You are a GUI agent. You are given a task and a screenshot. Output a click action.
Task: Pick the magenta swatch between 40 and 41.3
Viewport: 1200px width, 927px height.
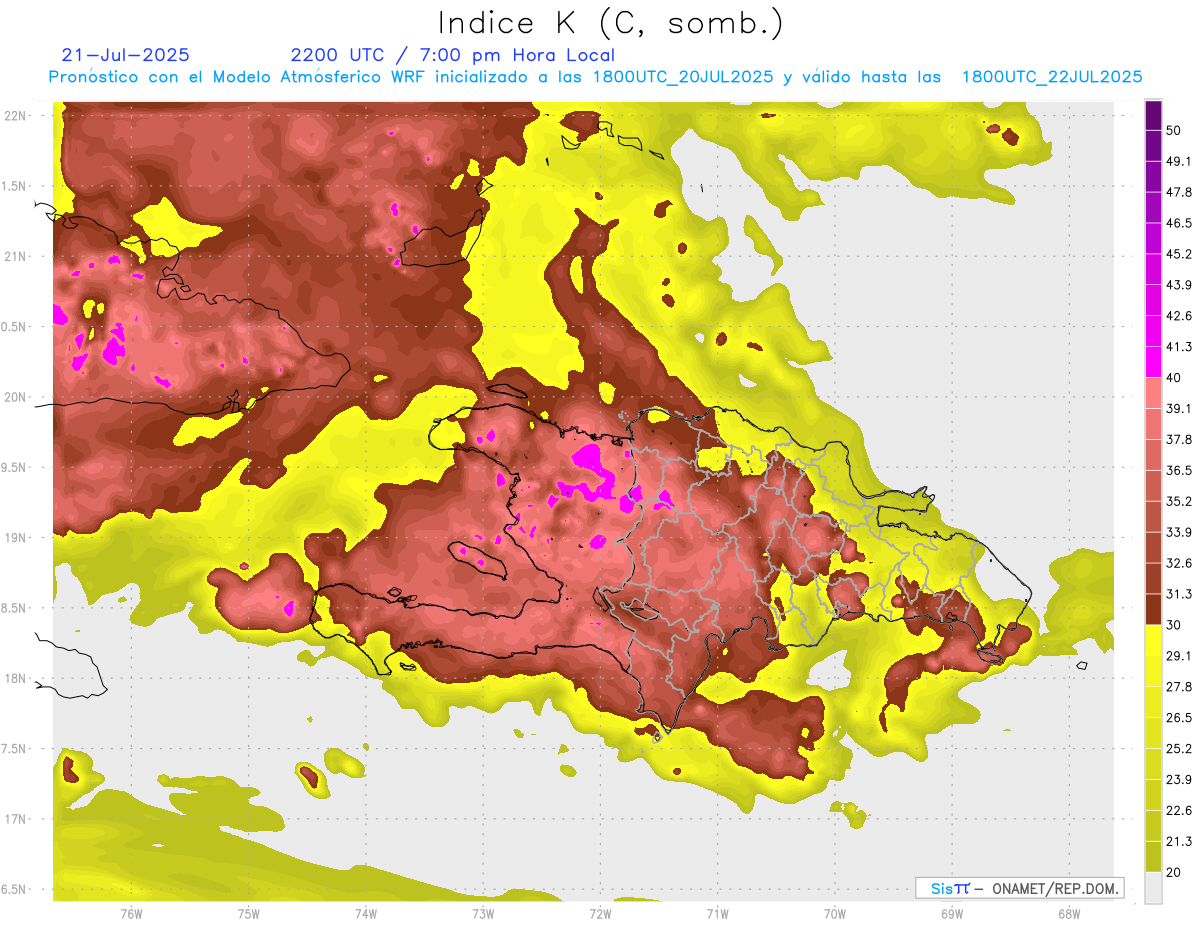pos(1153,362)
